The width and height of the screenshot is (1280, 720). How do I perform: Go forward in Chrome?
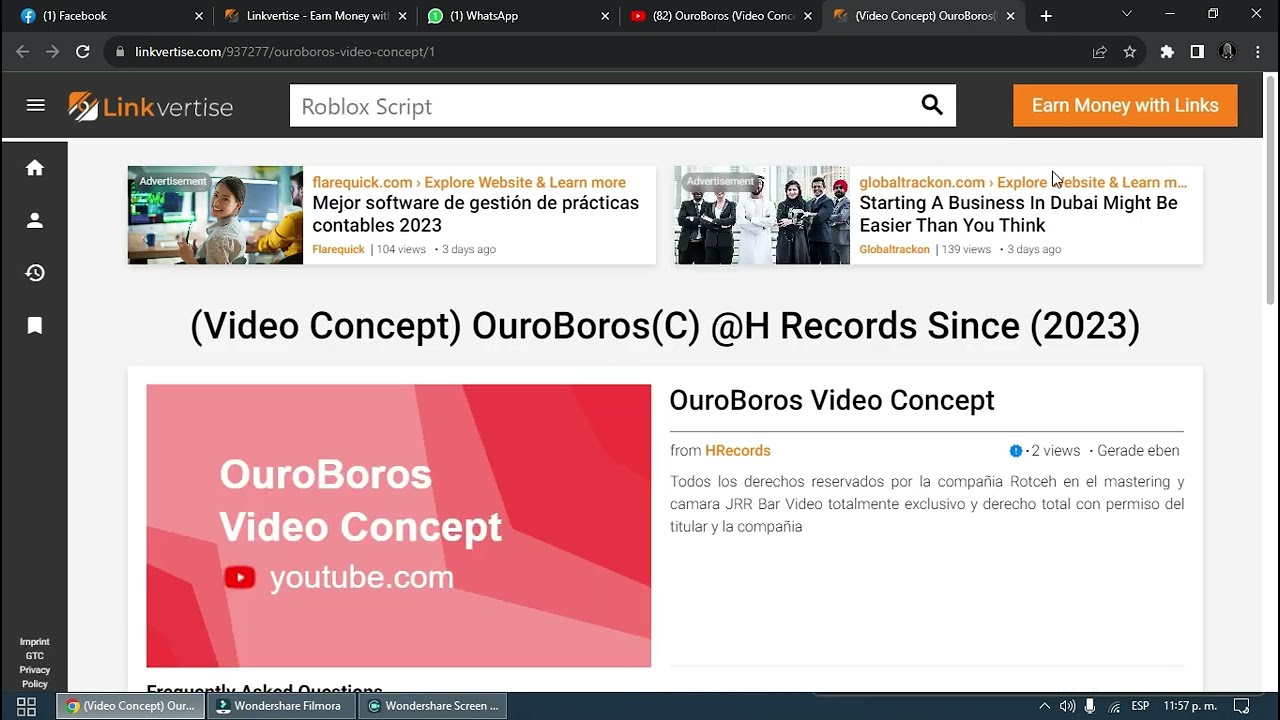[x=53, y=52]
